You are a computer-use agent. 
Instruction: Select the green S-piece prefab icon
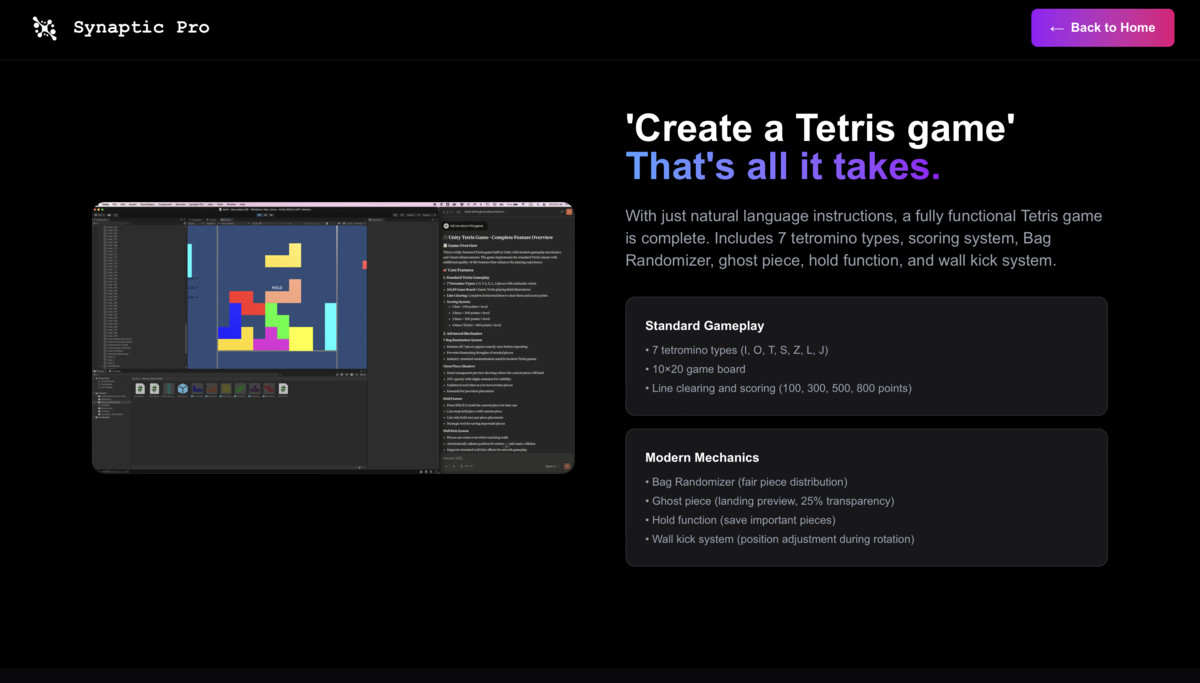(241, 388)
